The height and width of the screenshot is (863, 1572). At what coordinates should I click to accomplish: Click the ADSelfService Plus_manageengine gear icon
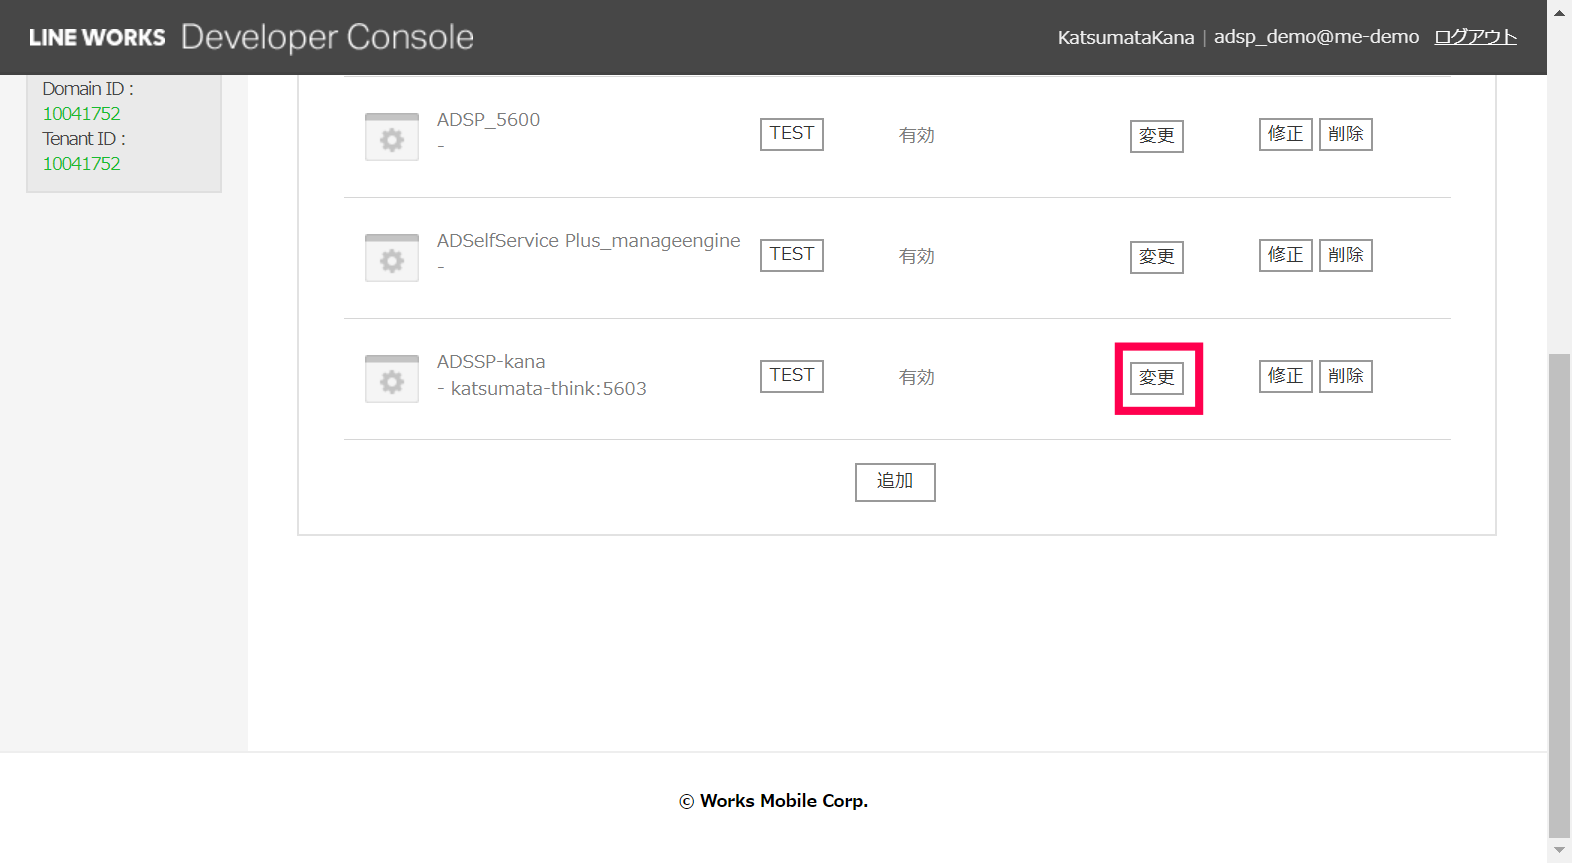click(x=392, y=259)
